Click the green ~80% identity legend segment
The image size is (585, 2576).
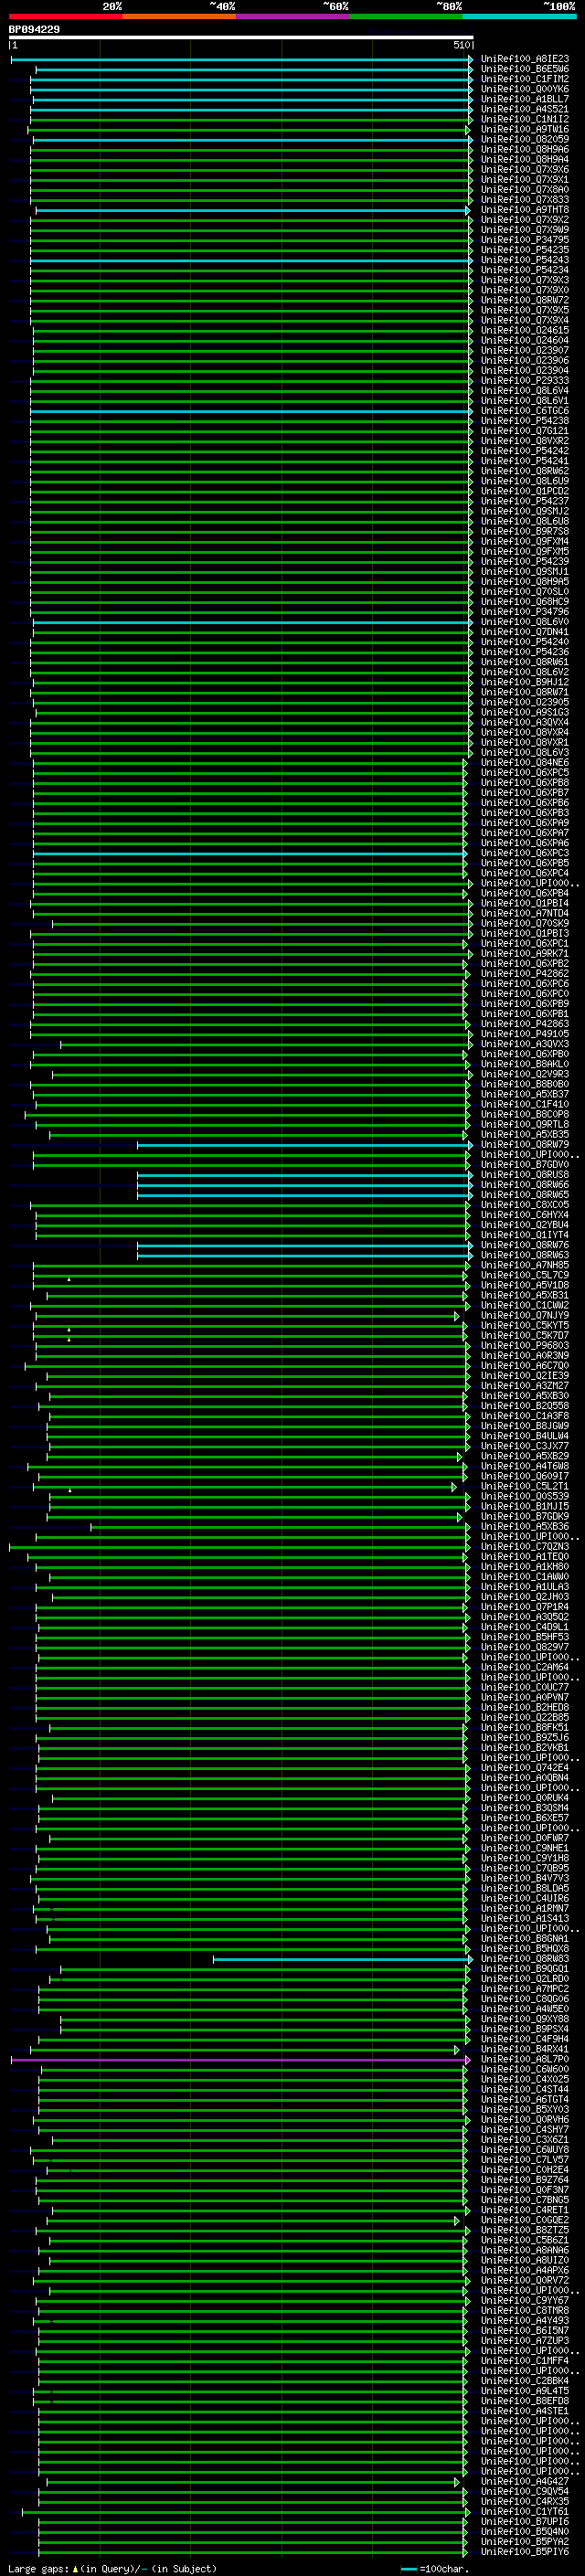pos(406,16)
